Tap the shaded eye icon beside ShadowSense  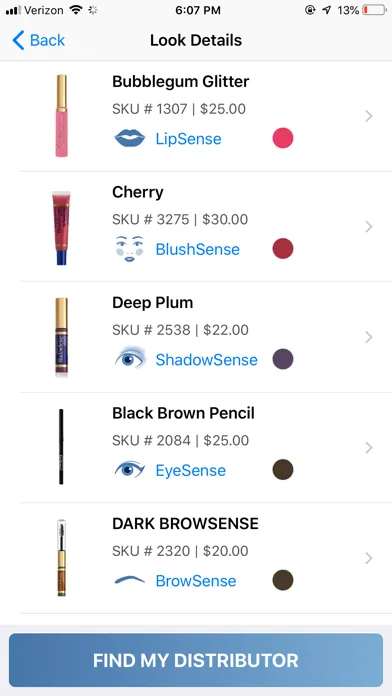[130, 359]
